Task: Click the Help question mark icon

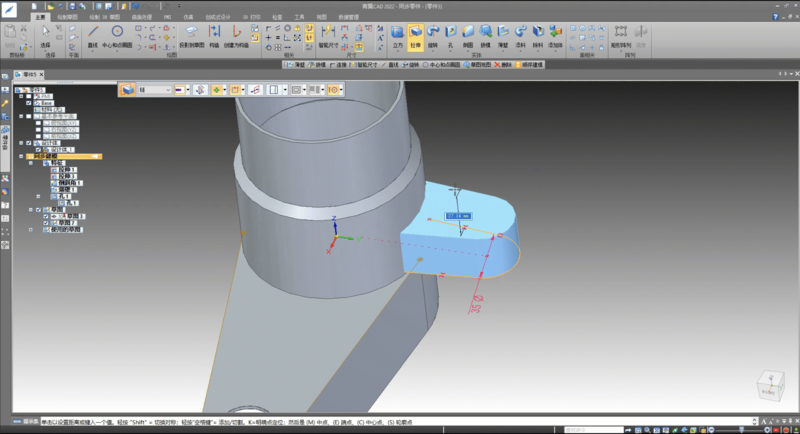Action: [776, 17]
